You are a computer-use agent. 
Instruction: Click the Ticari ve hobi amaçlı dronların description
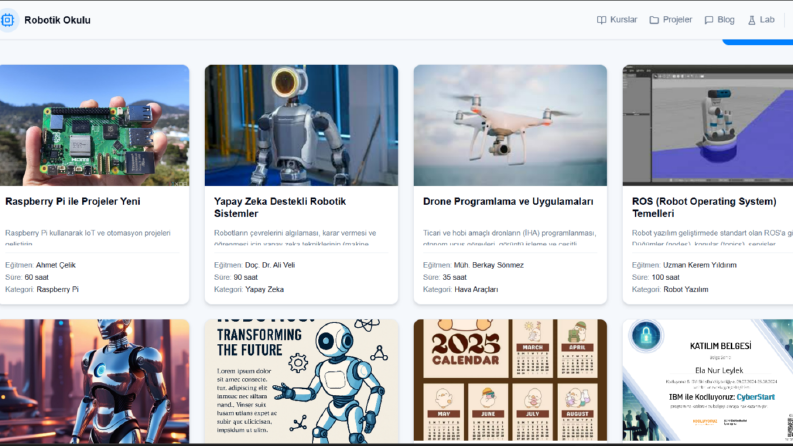point(510,237)
